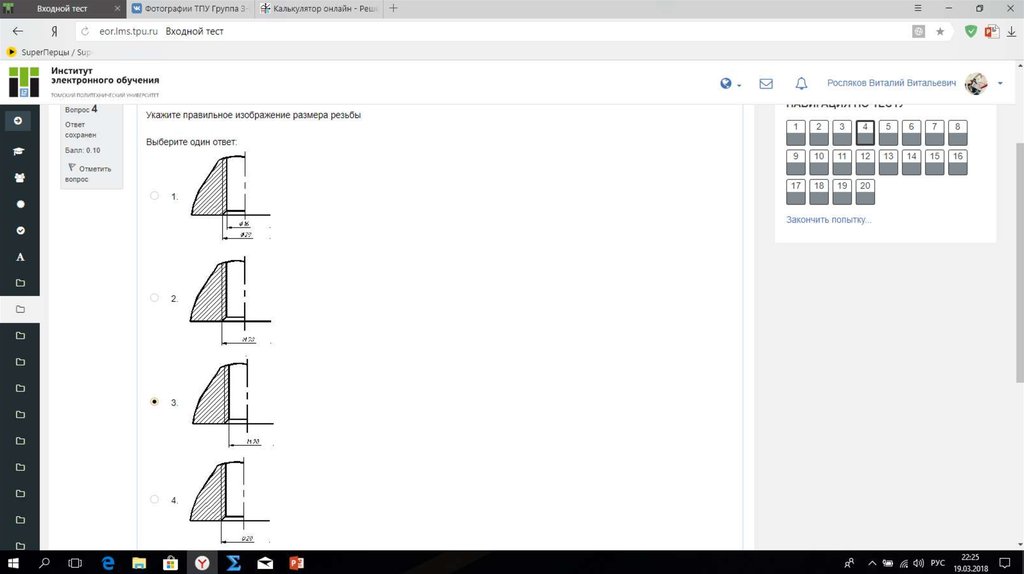Select answer option 4 radio button

tap(154, 499)
